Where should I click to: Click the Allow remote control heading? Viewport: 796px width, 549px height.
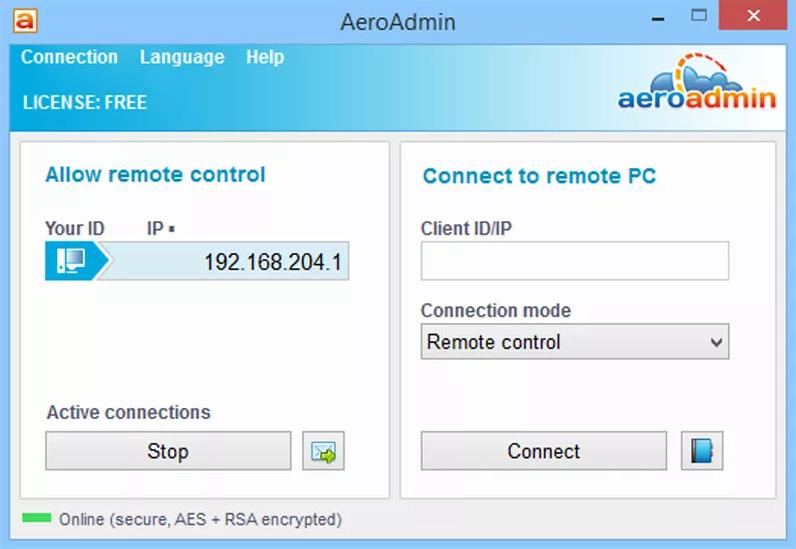155,175
